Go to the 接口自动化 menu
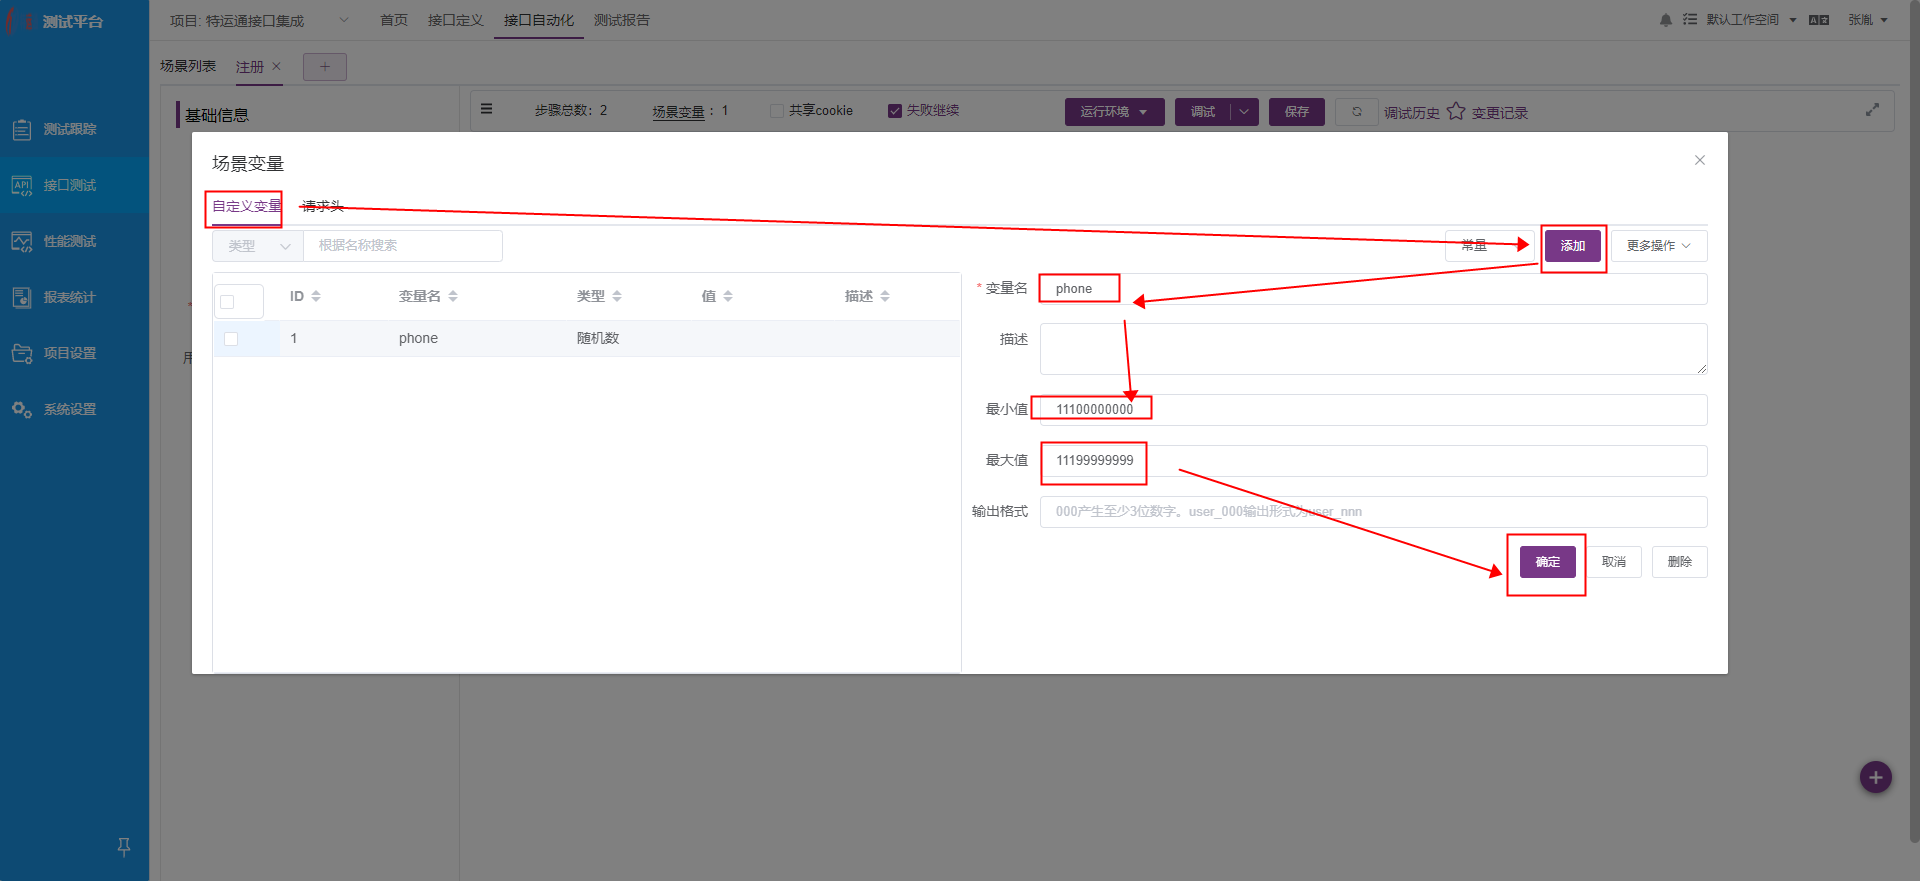The height and width of the screenshot is (881, 1920). [x=539, y=20]
